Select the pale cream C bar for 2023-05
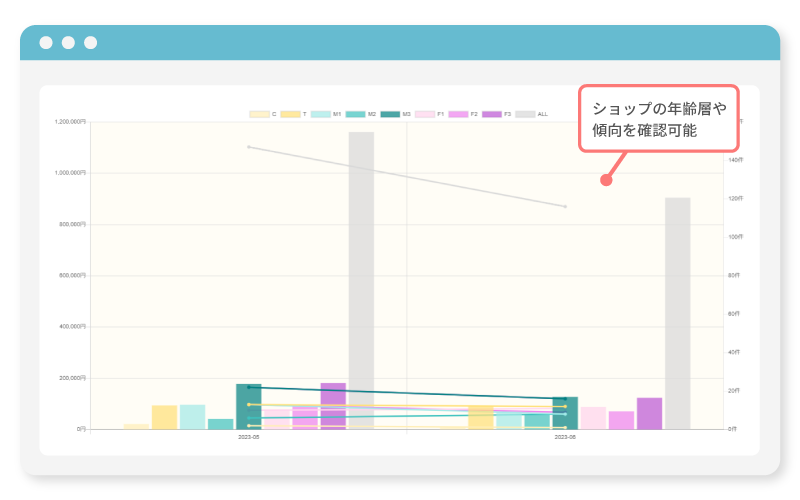 136,427
